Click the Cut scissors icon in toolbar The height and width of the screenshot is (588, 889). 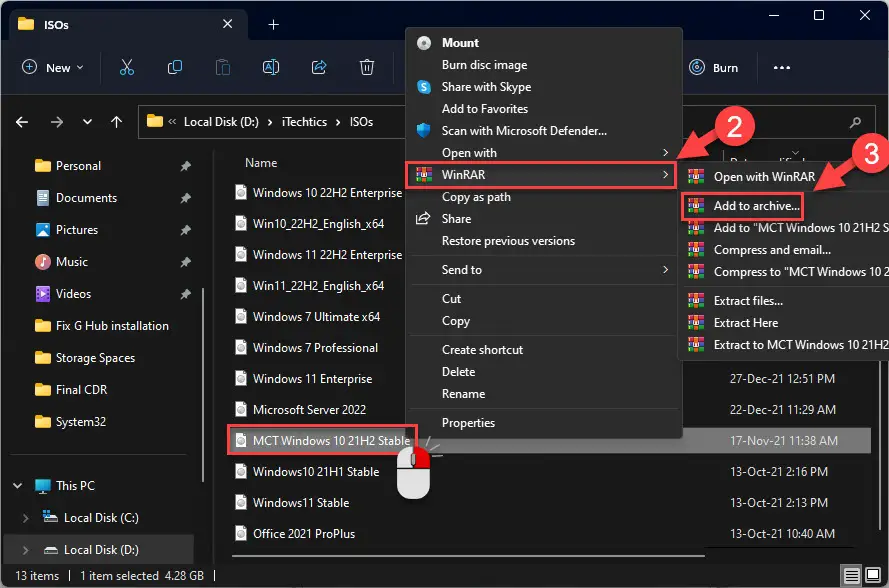127,67
